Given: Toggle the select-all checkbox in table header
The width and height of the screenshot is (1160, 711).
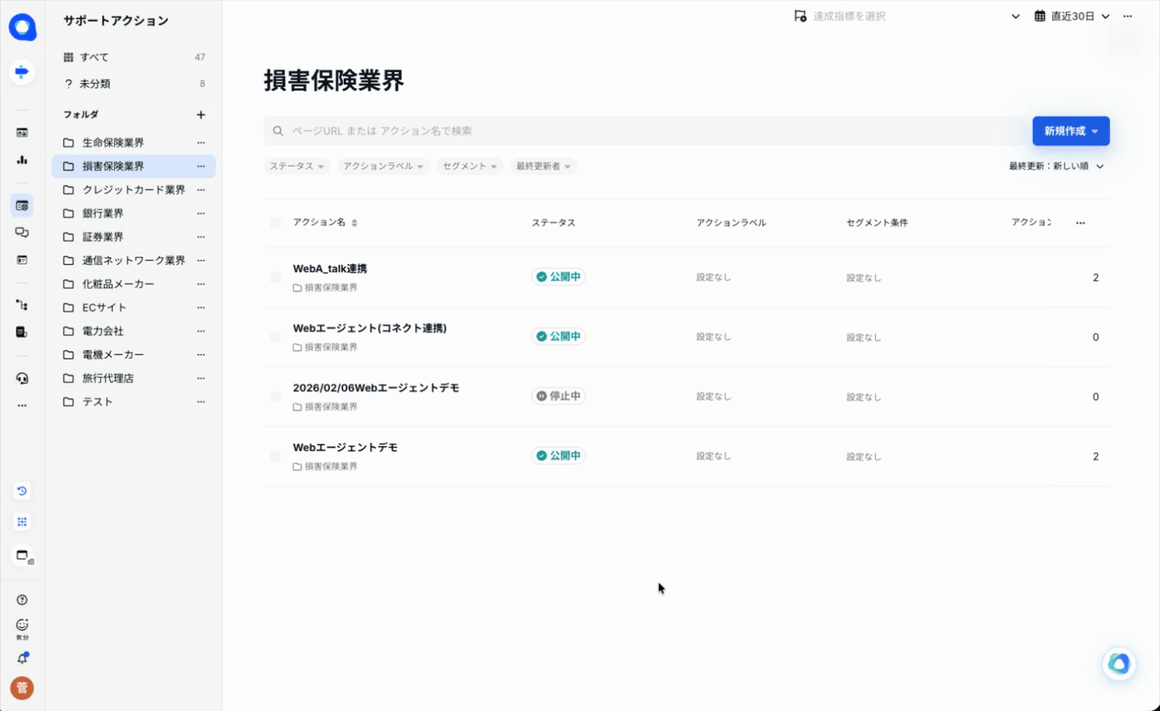Looking at the screenshot, I should click(x=275, y=223).
